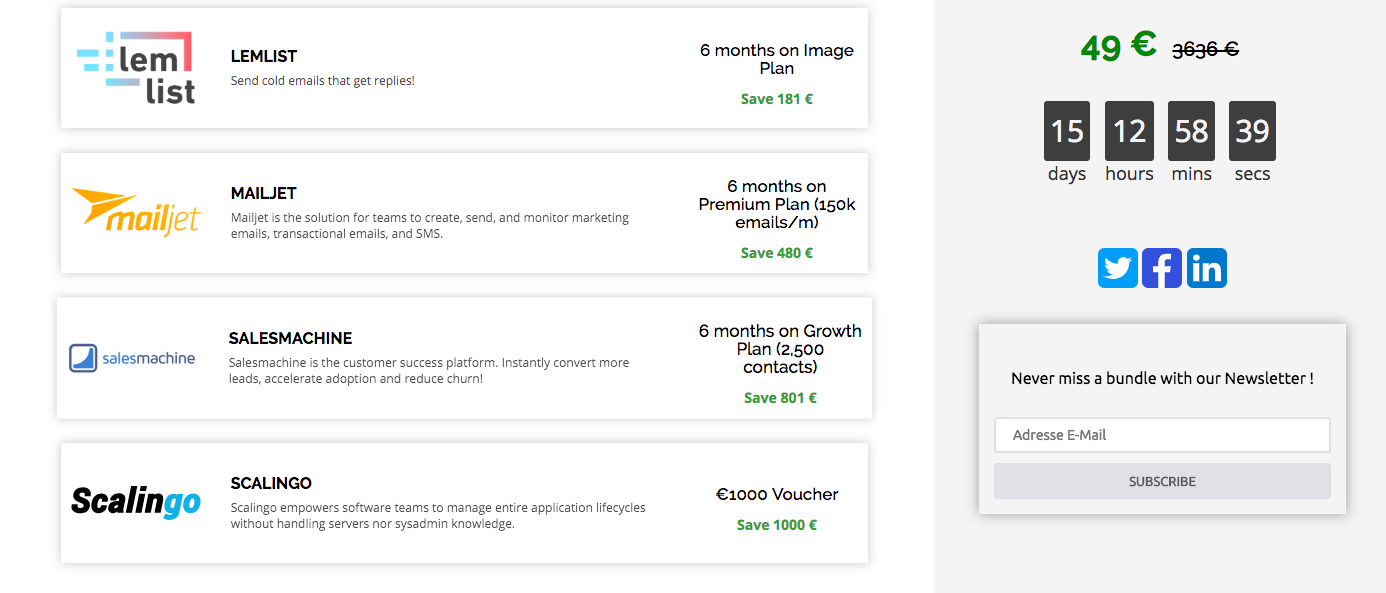The height and width of the screenshot is (593, 1386).
Task: Click the crossed-out 3636 € original price
Action: tap(1205, 49)
